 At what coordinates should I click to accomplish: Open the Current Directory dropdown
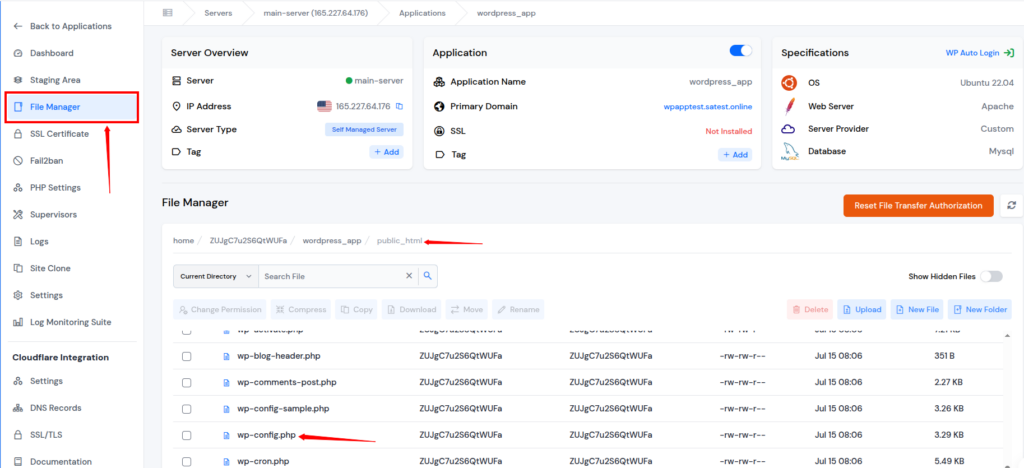tap(216, 276)
